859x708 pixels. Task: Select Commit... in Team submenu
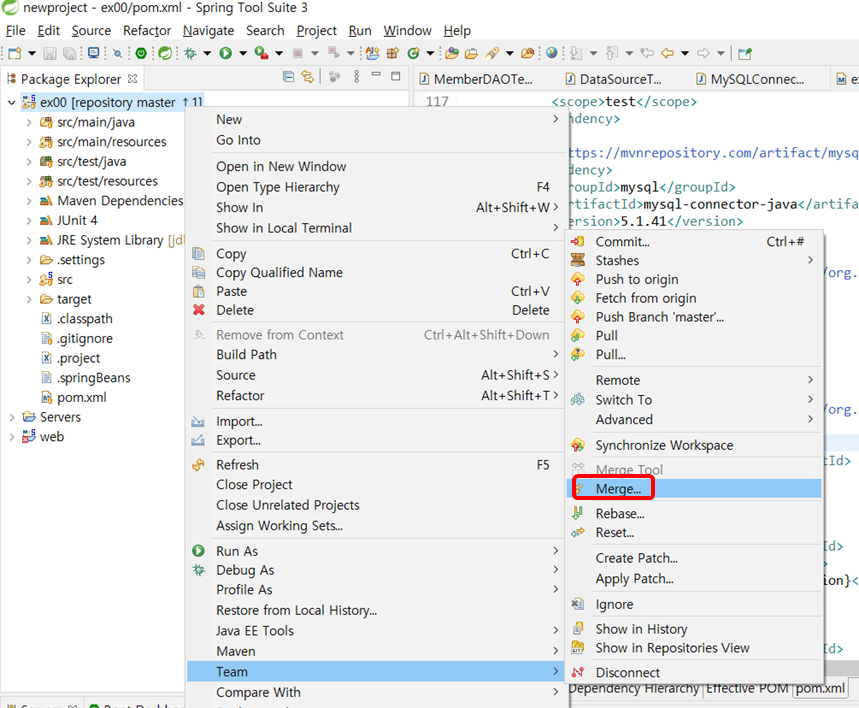[x=694, y=242]
